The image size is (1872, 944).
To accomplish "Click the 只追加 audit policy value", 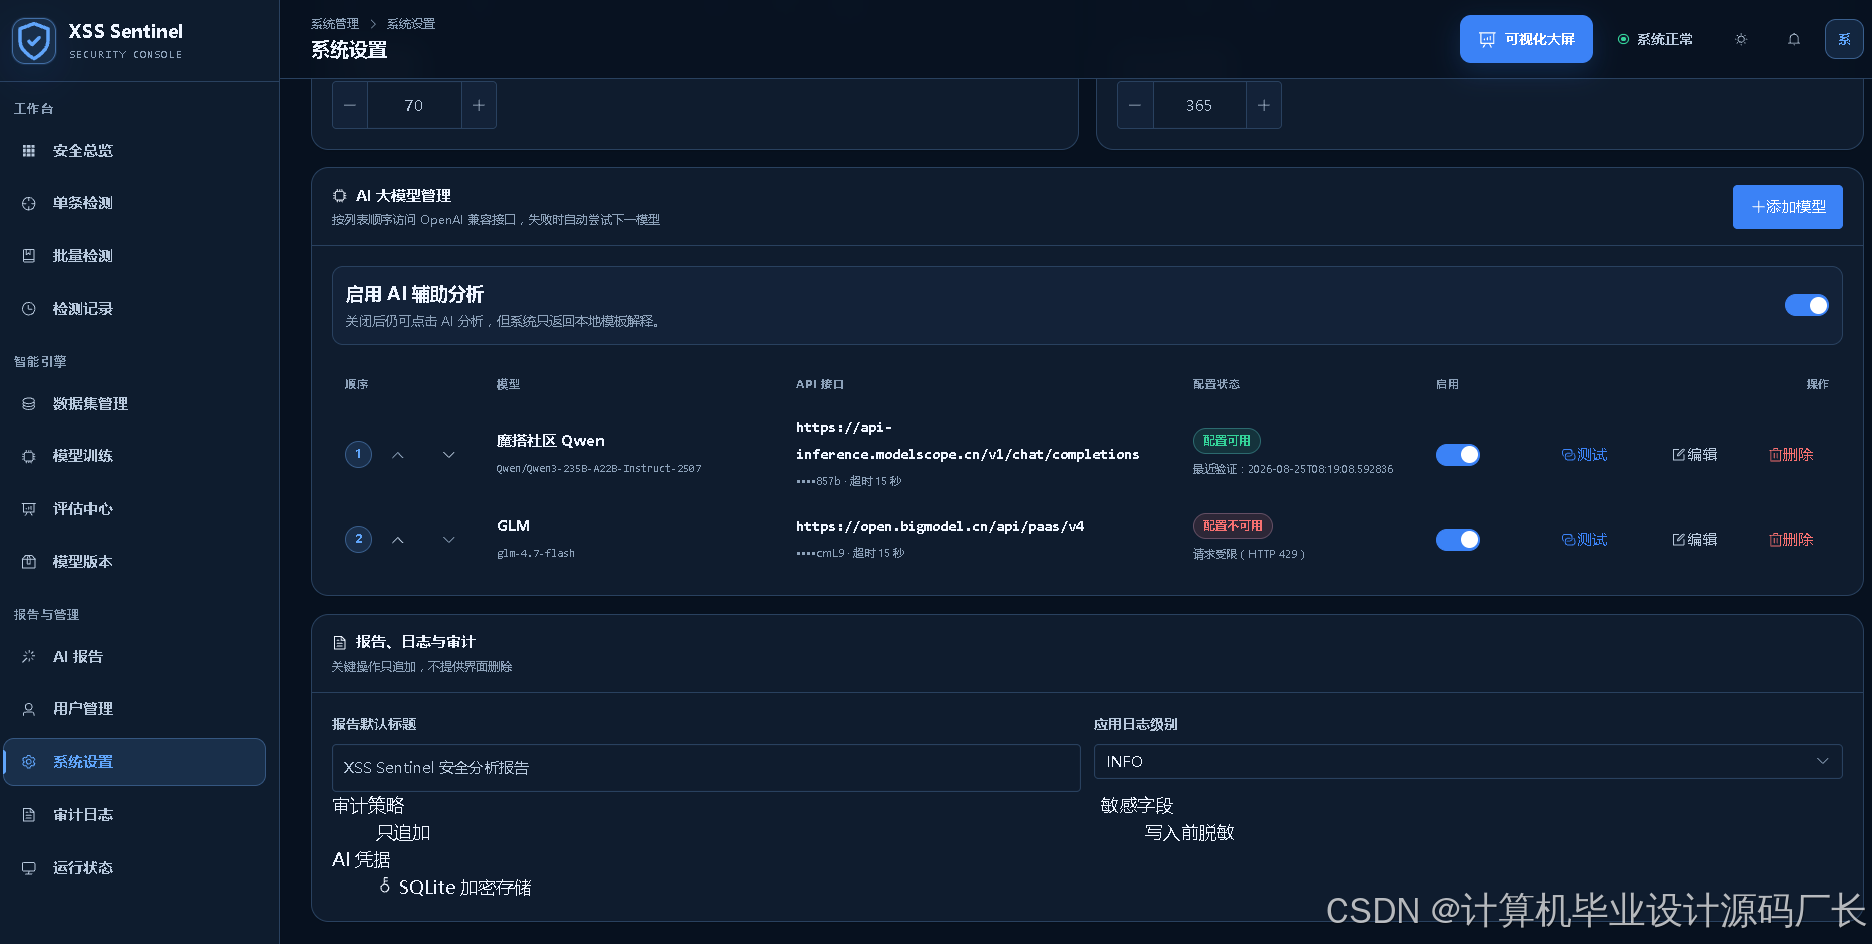I will pyautogui.click(x=403, y=833).
